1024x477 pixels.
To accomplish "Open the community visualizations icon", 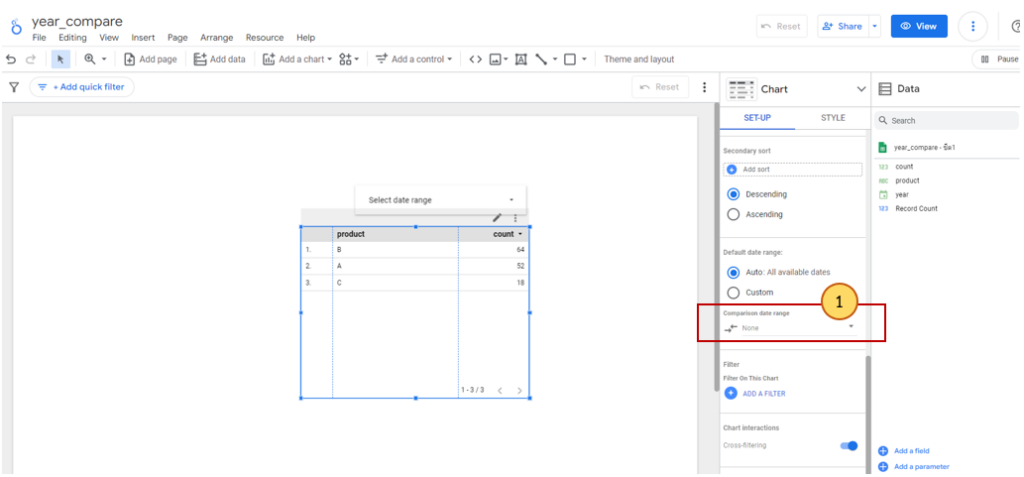I will coord(346,59).
